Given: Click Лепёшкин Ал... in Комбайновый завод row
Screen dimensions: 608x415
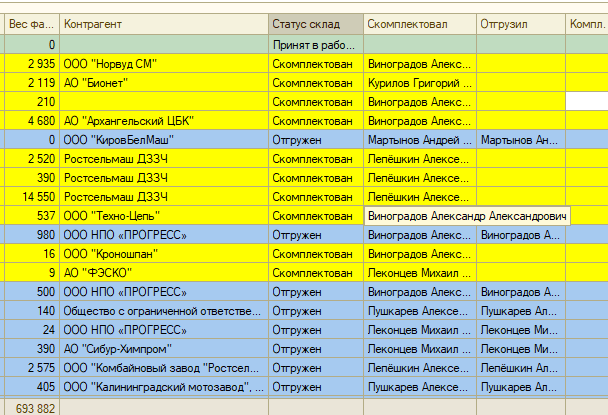Looking at the screenshot, I should [521, 368].
